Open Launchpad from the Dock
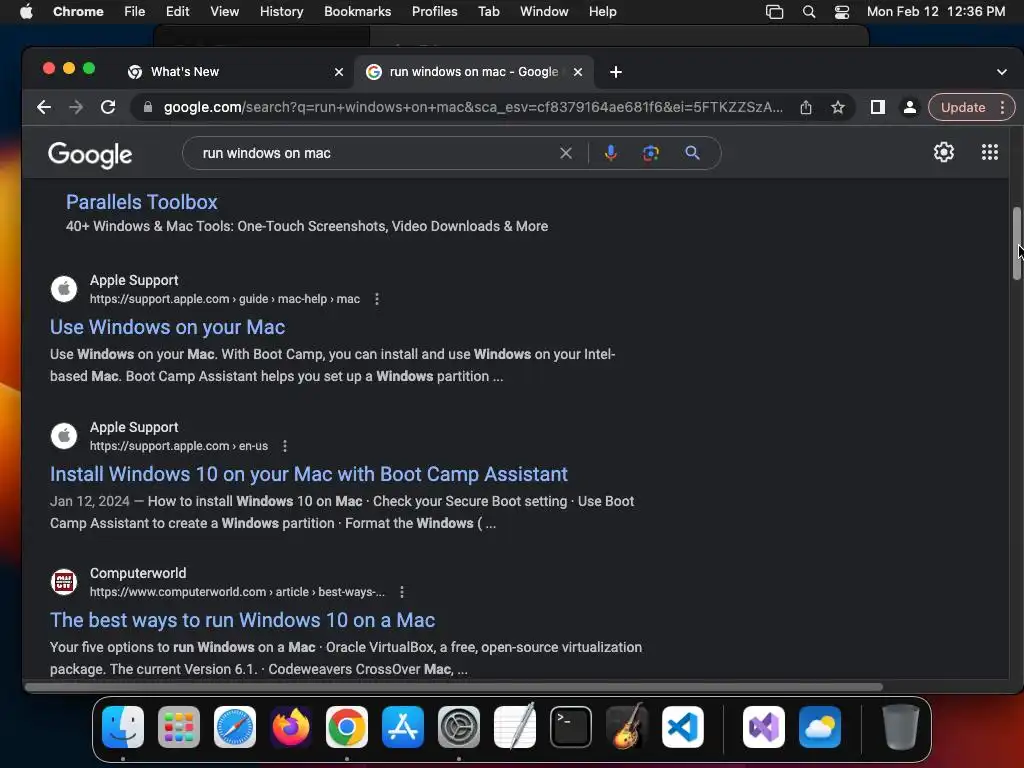 coord(179,727)
